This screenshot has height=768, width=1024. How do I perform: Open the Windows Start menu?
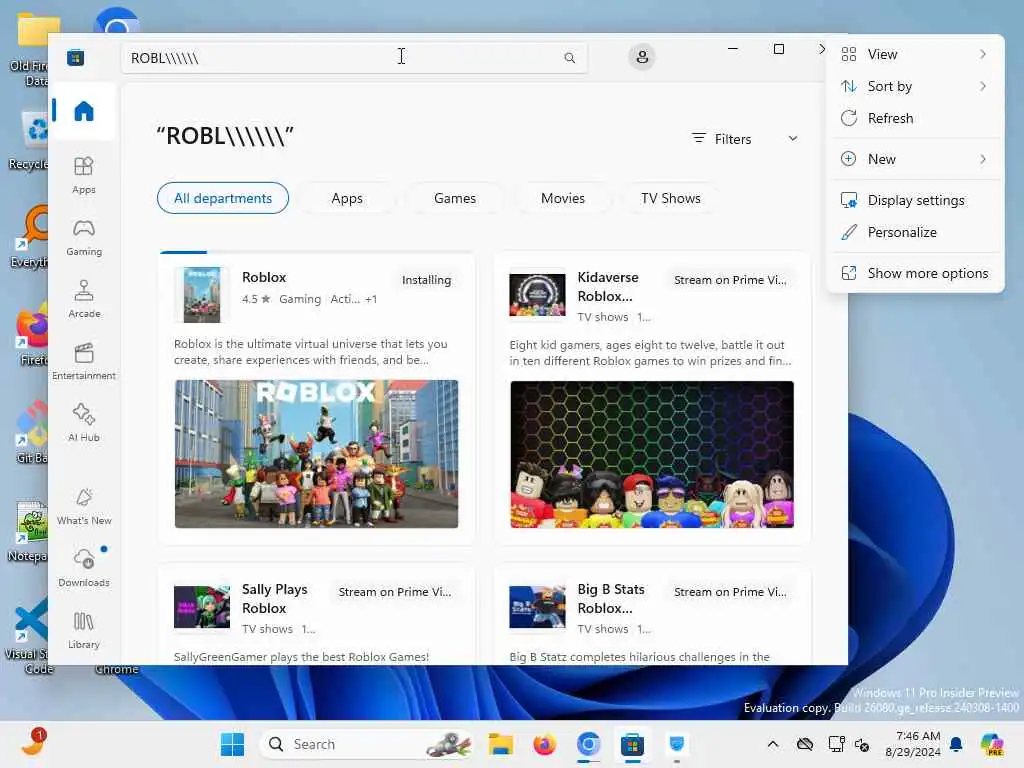(x=232, y=744)
